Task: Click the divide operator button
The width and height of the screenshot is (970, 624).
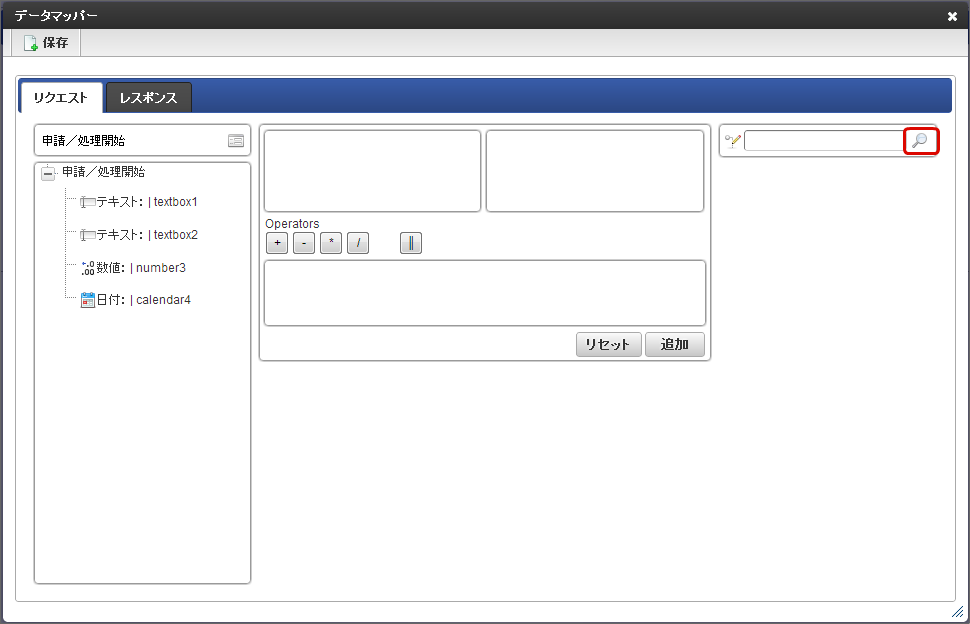Action: [x=358, y=243]
